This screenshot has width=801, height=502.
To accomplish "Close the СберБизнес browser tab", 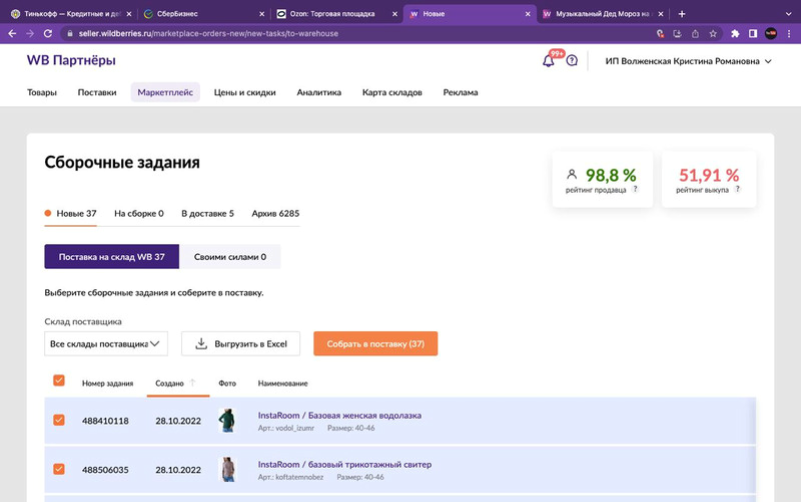I will 262,14.
